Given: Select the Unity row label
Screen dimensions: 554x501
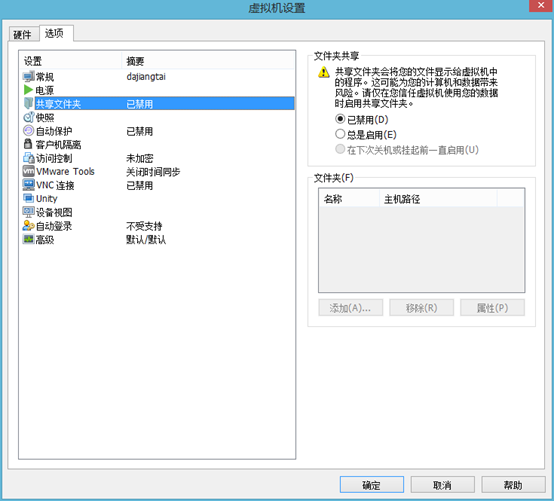Looking at the screenshot, I should coord(47,199).
